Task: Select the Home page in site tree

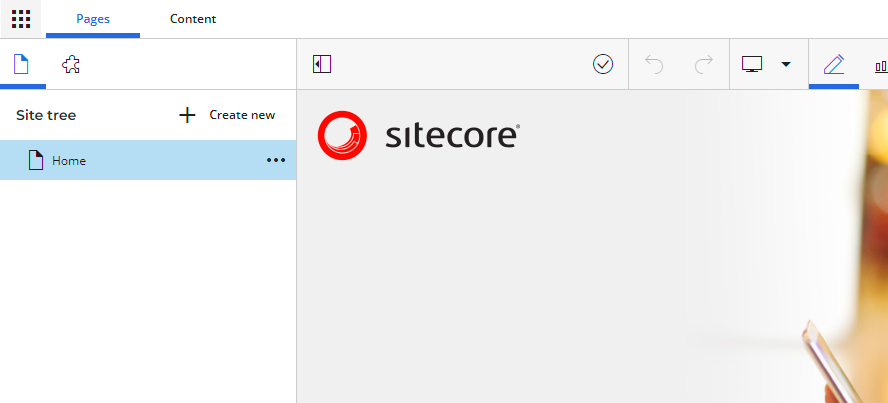Action: point(148,160)
